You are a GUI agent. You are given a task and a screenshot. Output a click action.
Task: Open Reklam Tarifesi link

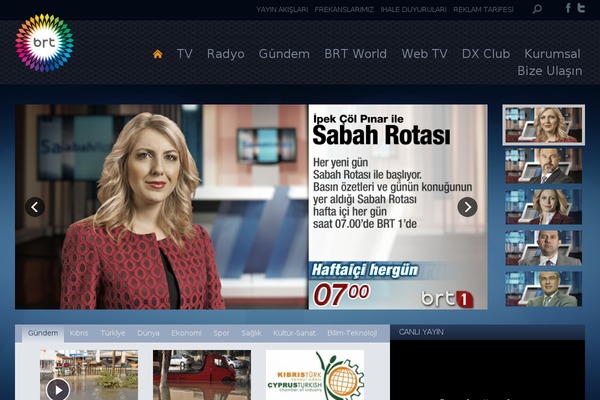click(483, 10)
